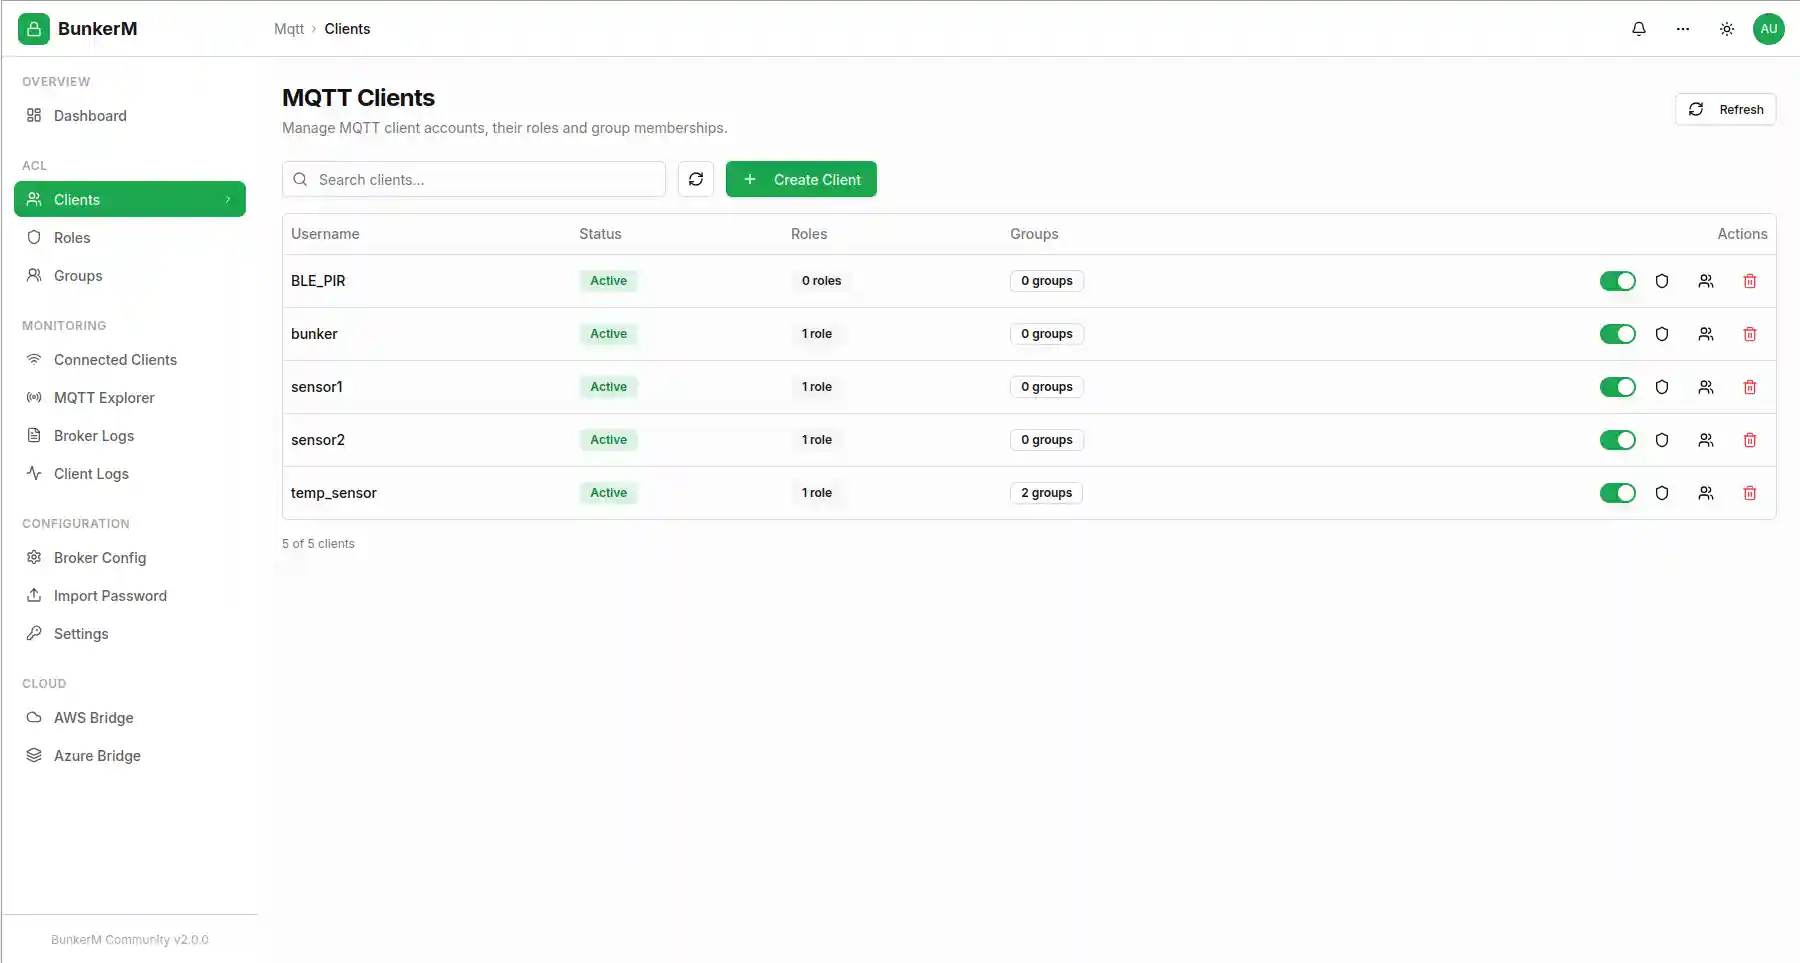The height and width of the screenshot is (963, 1800).
Task: Click inside the Search clients field
Action: (x=474, y=179)
